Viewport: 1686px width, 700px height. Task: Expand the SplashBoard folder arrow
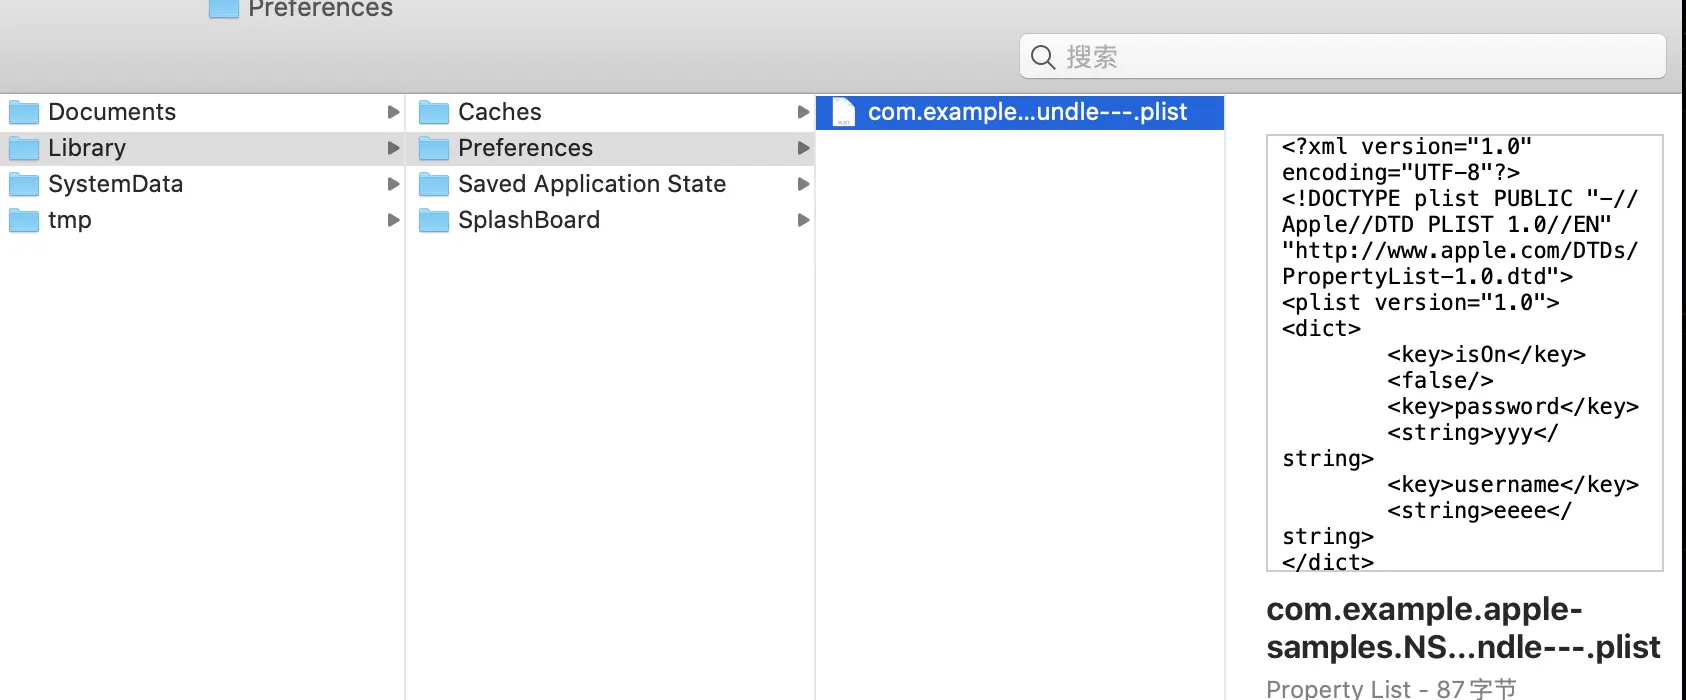coord(803,220)
